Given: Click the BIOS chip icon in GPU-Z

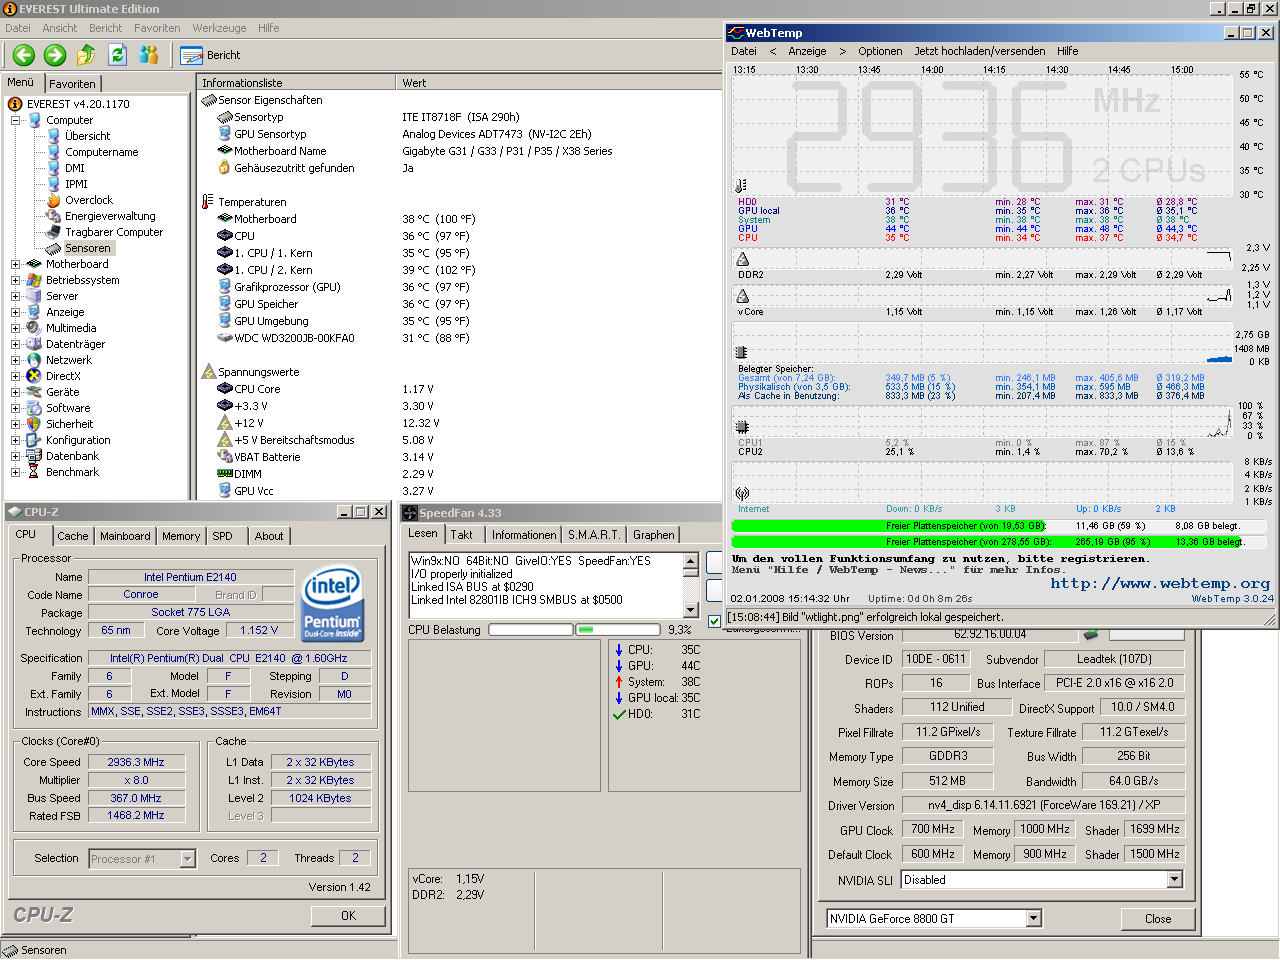Looking at the screenshot, I should click(1091, 634).
